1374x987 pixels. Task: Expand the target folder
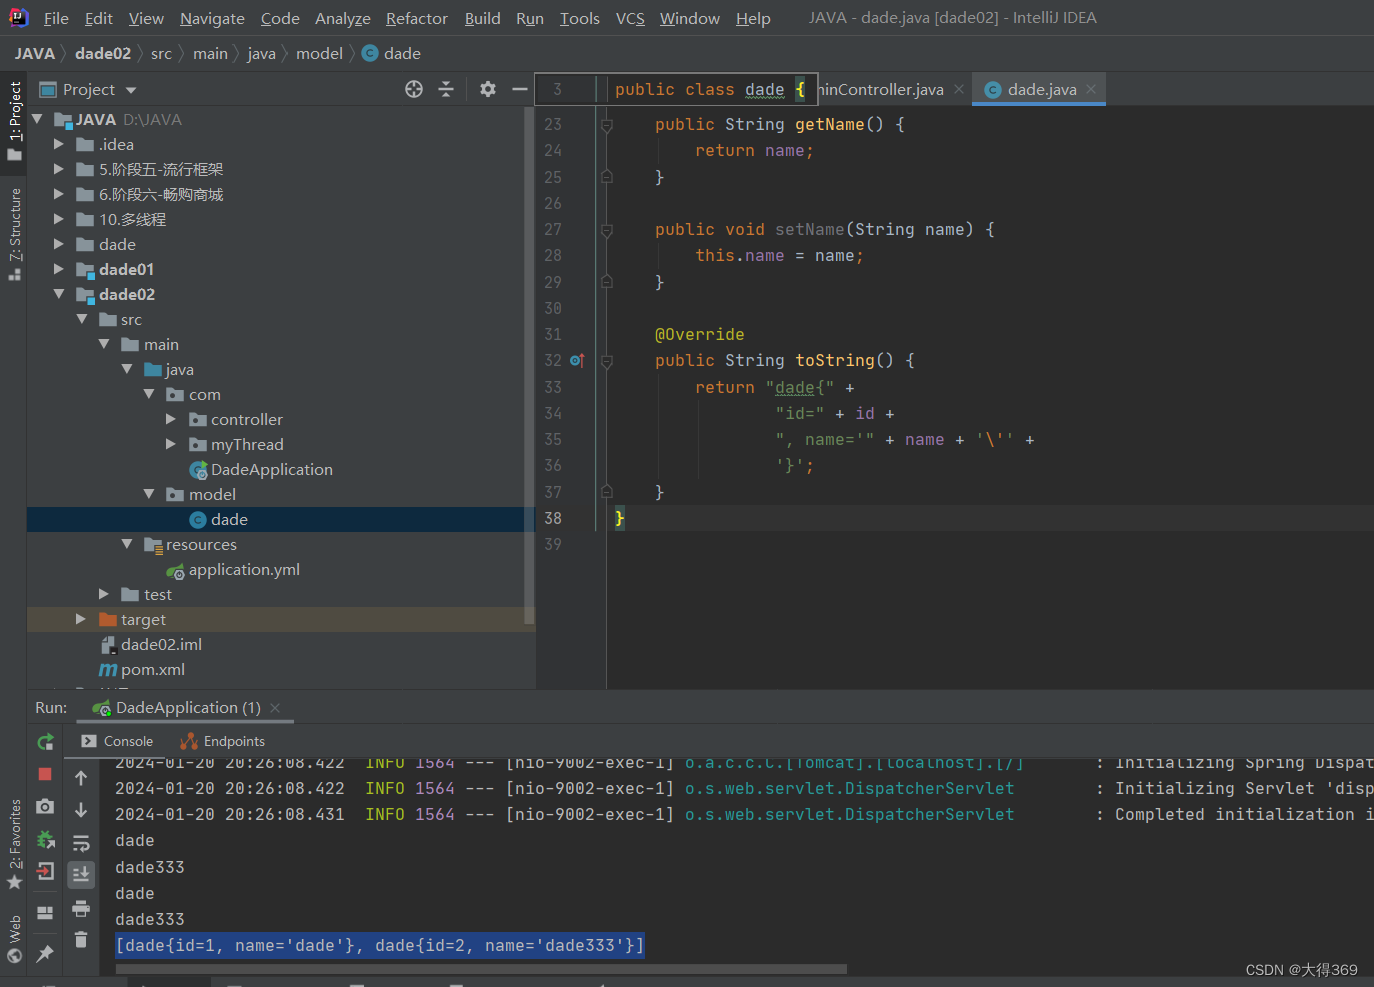[x=81, y=619]
